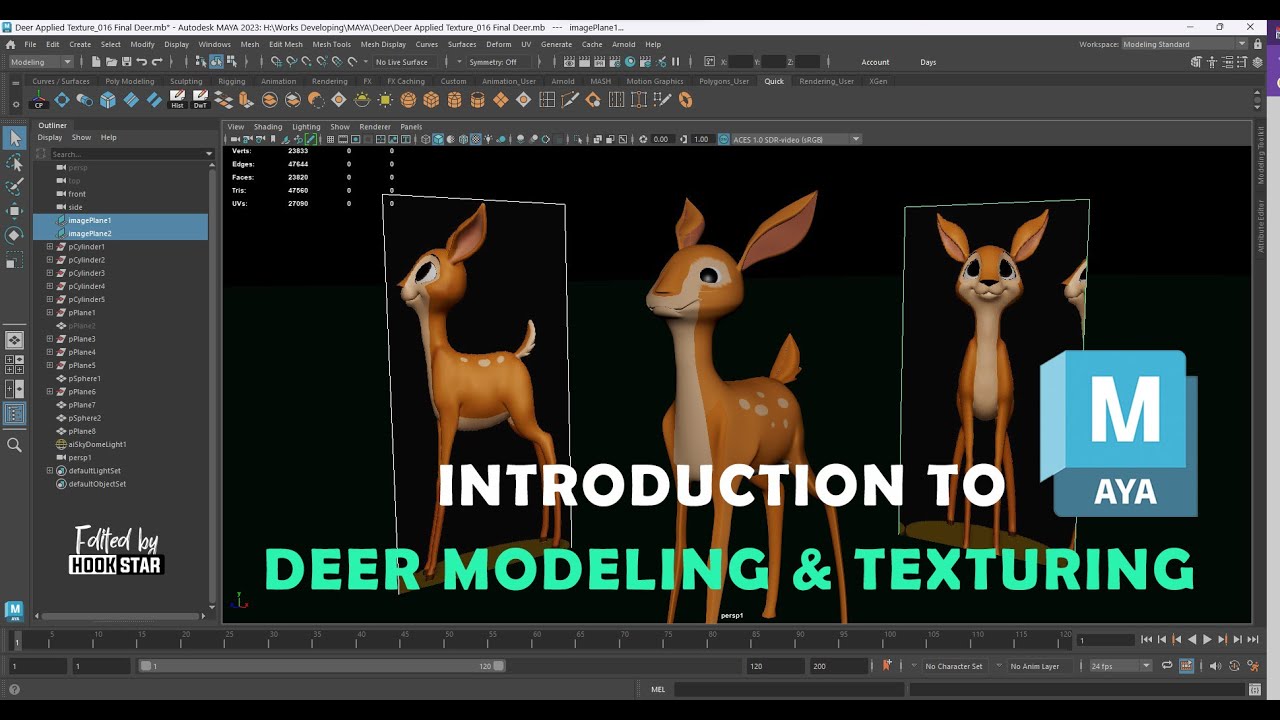
Task: Select aiSkyDomeLight1 in the Outliner
Action: coord(97,444)
